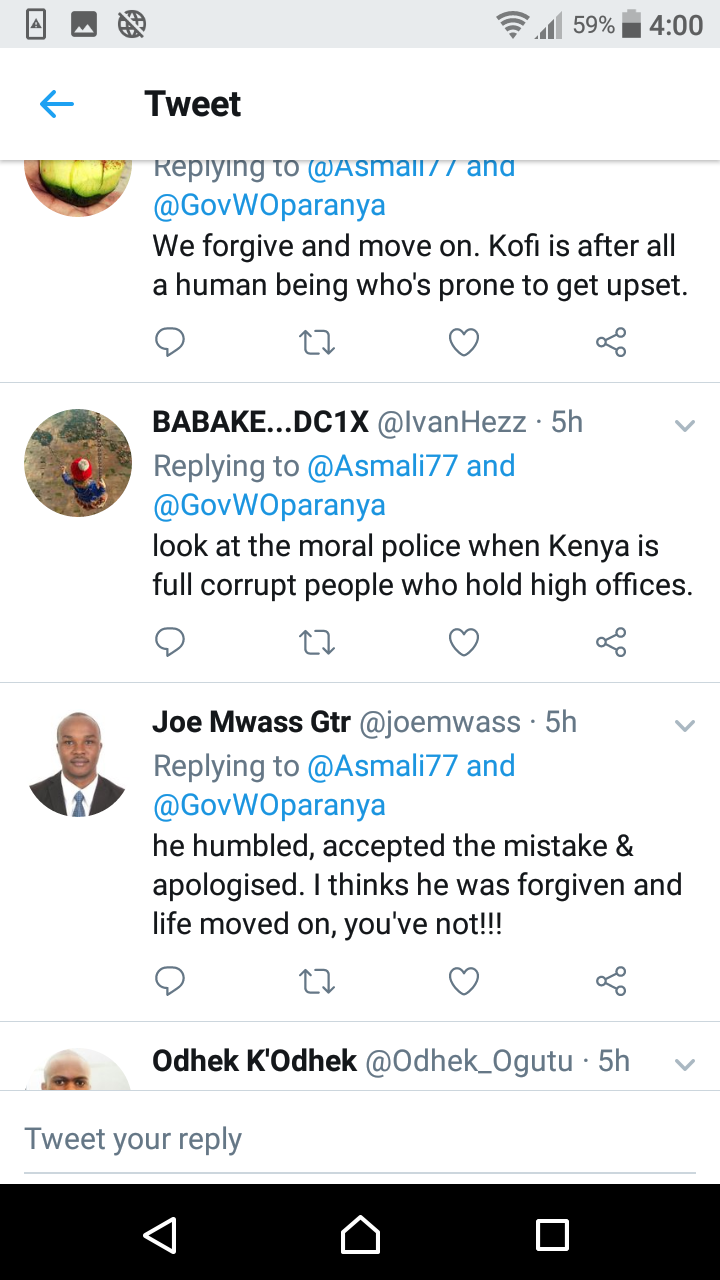Retweet the BABAKE...DC1X tweet
720x1280 pixels.
click(x=317, y=643)
